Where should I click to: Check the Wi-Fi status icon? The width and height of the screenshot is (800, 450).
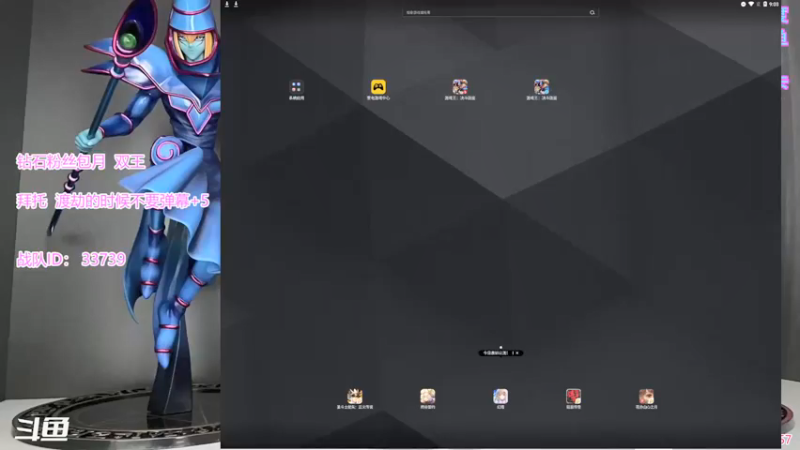coord(751,4)
